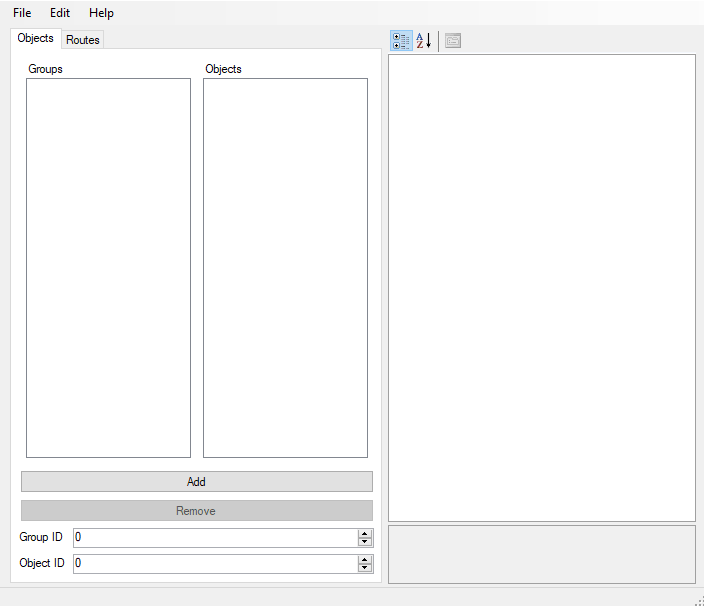This screenshot has width=704, height=606.
Task: Select the Objects tab
Action: pyautogui.click(x=36, y=38)
